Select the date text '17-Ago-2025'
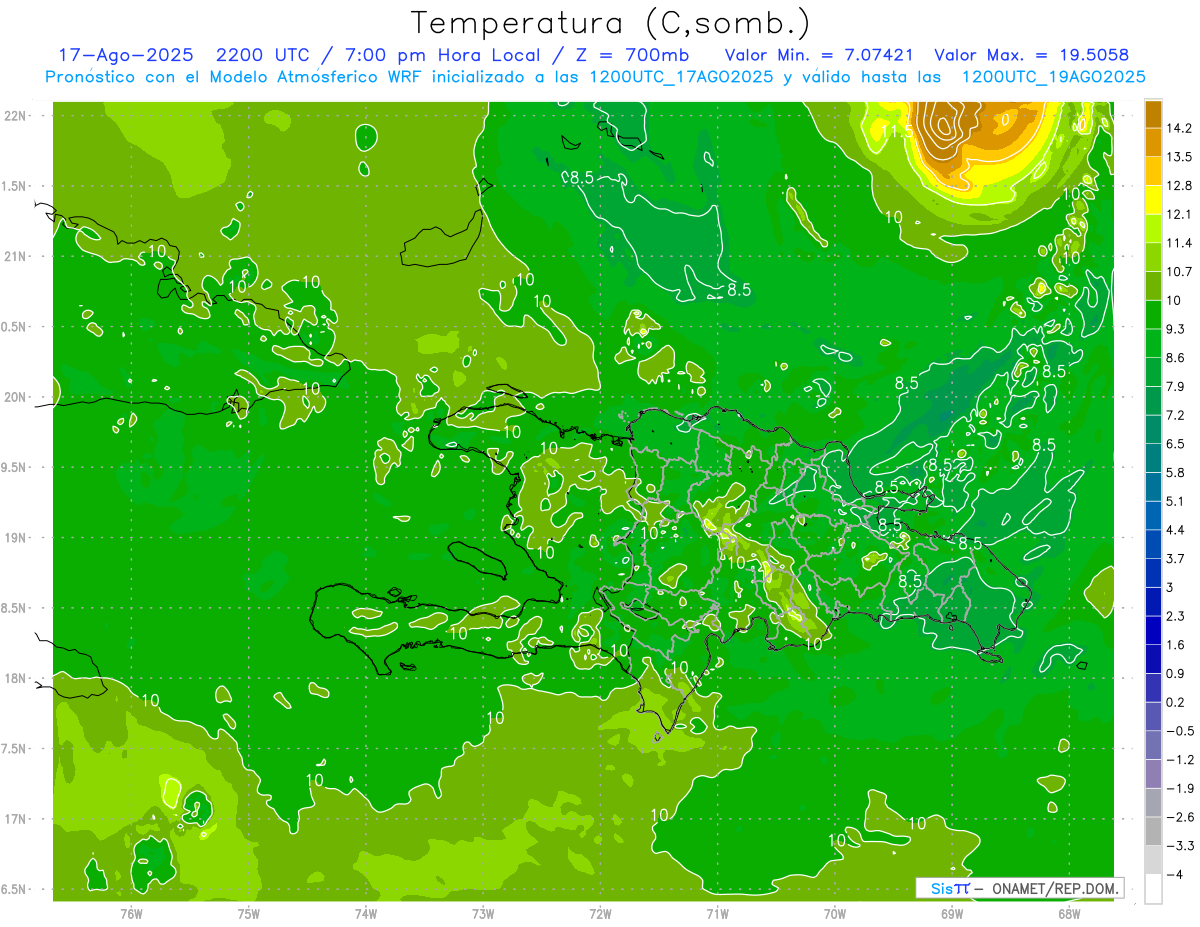Screen dimensions: 1200x927 125,55
